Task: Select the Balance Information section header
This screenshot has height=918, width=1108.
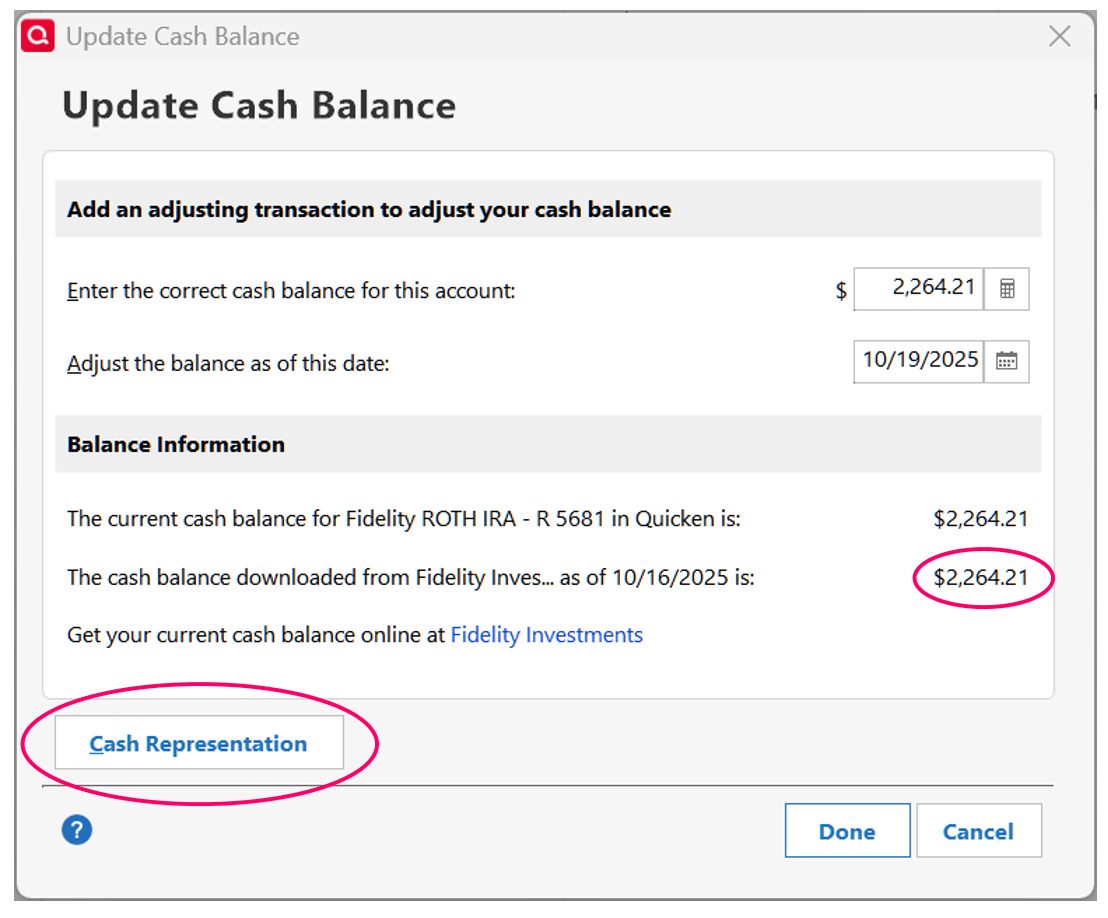Action: click(176, 444)
